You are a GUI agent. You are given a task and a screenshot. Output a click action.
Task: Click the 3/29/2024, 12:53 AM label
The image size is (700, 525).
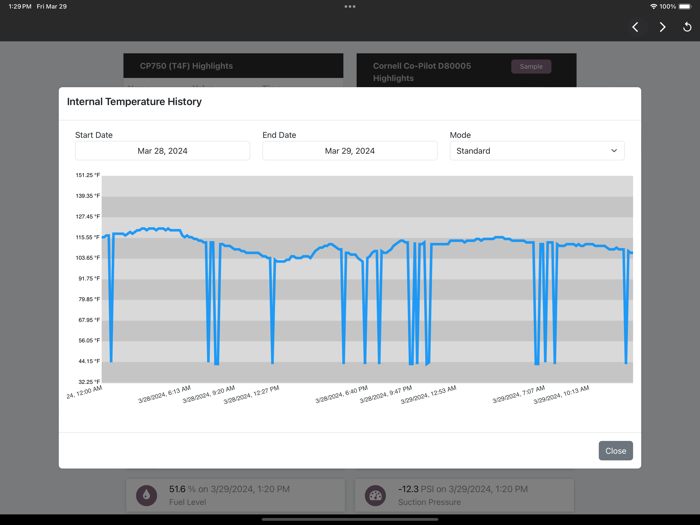pyautogui.click(x=429, y=395)
